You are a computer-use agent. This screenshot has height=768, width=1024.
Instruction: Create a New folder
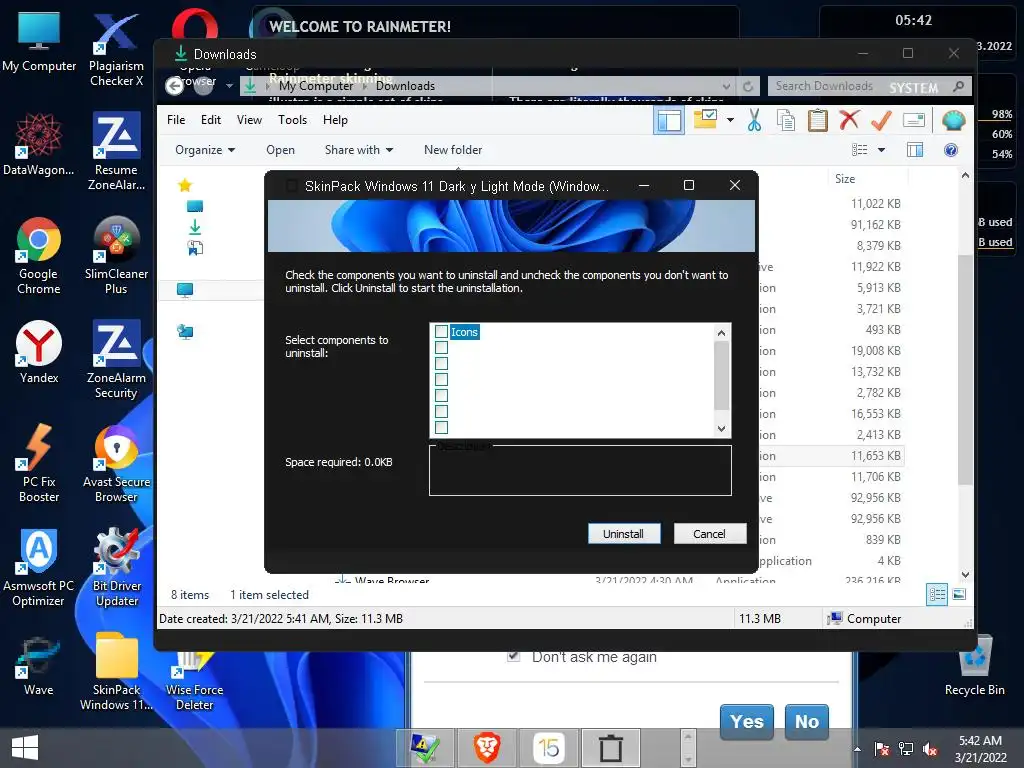click(453, 150)
